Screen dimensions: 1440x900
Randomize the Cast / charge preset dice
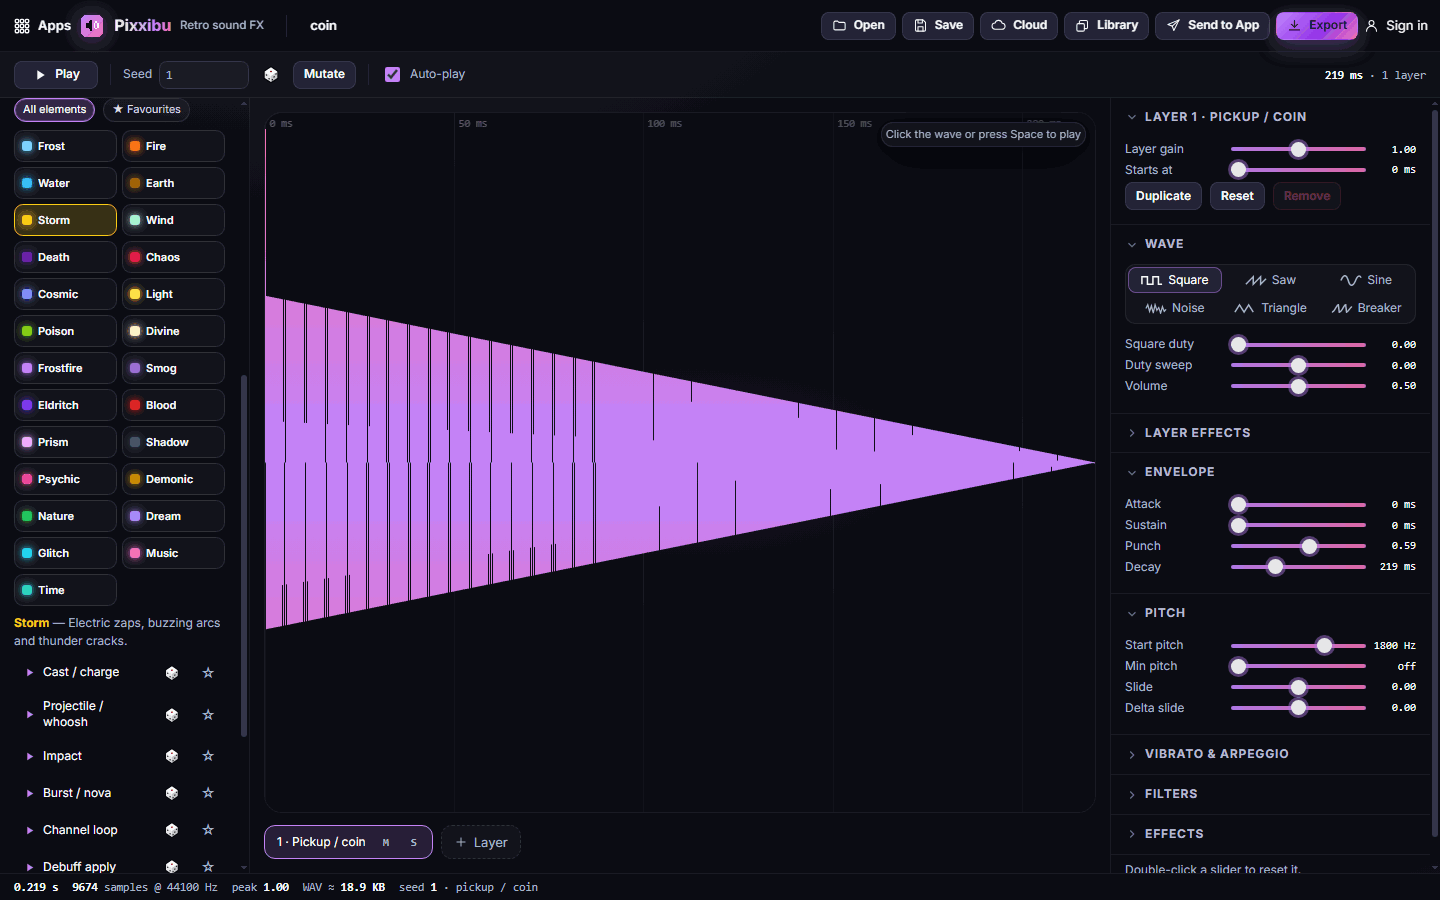[172, 673]
